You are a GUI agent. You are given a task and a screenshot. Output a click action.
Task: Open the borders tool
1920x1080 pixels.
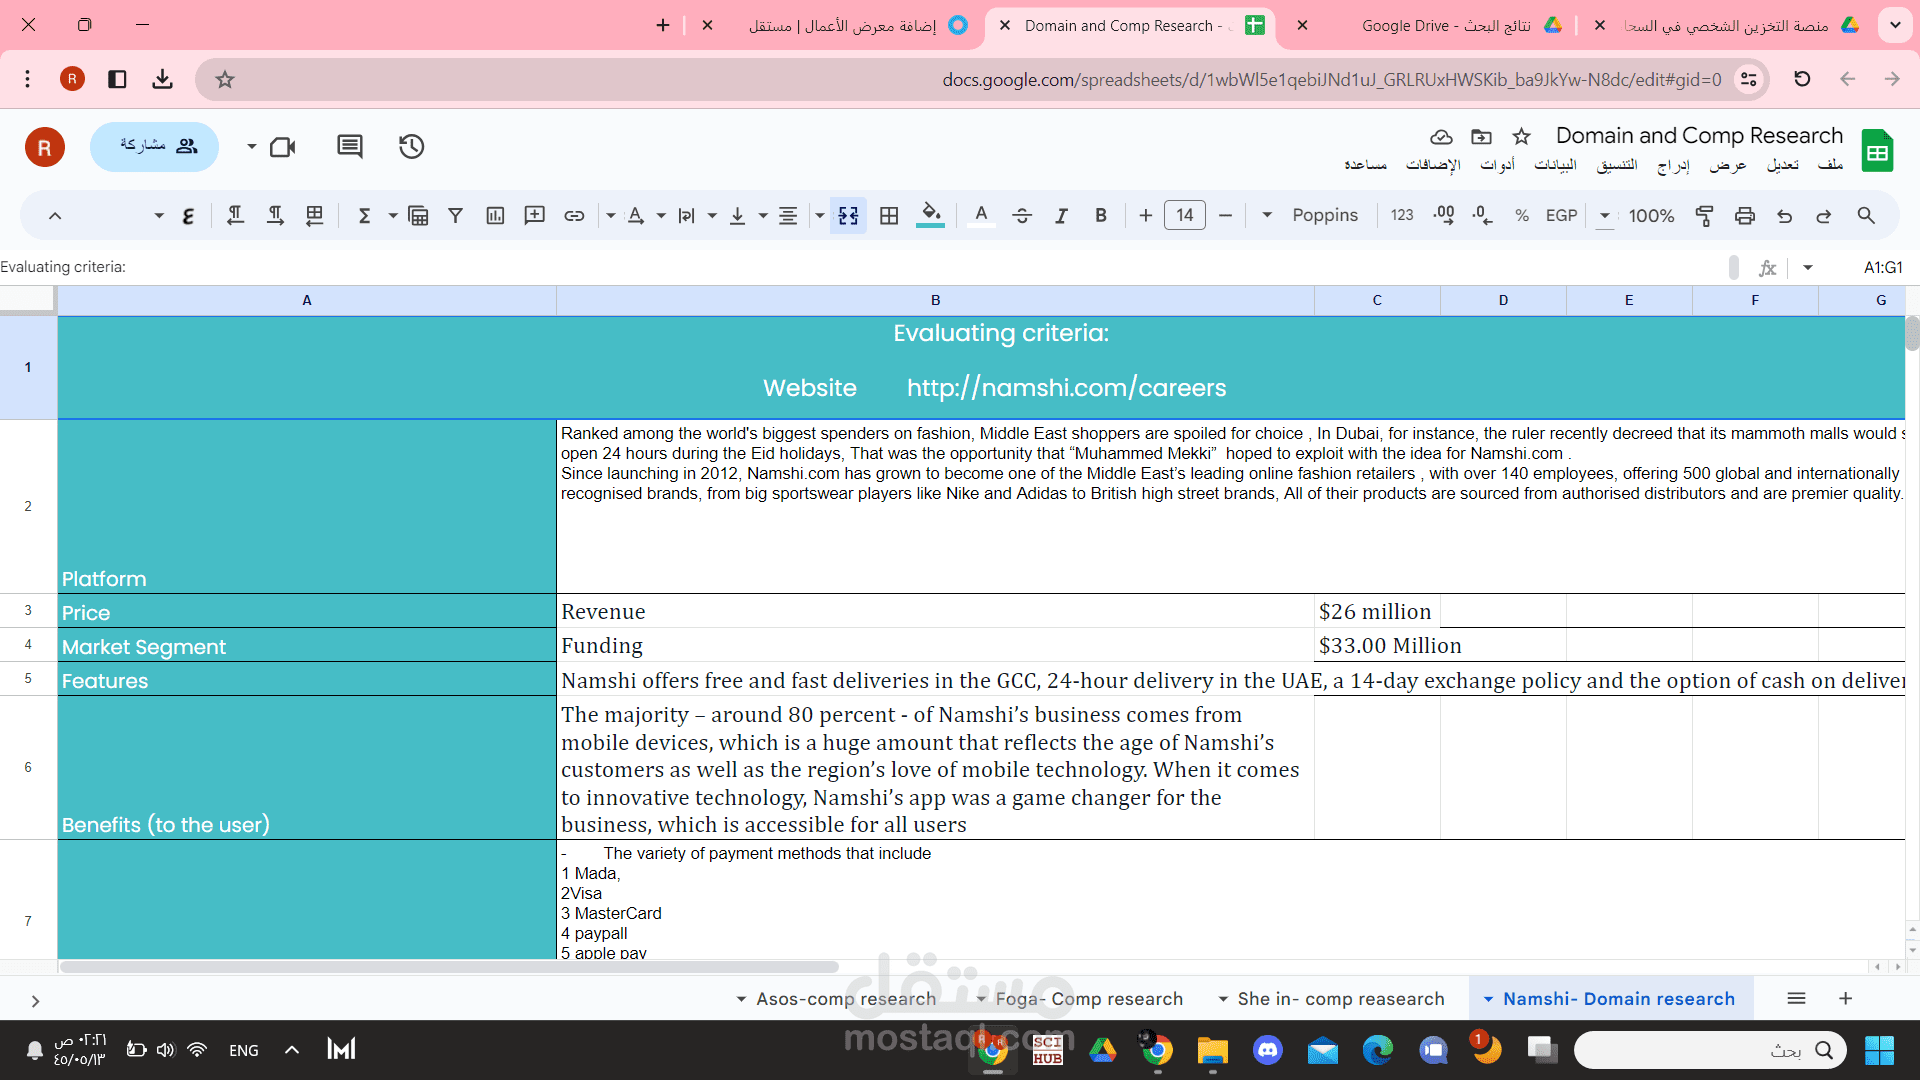tap(889, 215)
